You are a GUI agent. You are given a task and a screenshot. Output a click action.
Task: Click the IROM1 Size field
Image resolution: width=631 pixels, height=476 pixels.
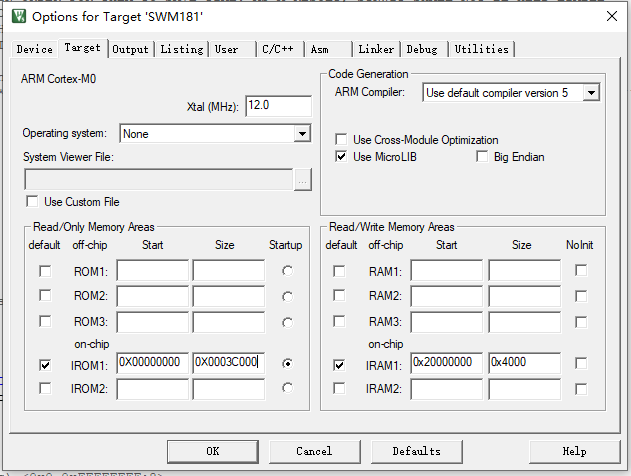point(229,363)
